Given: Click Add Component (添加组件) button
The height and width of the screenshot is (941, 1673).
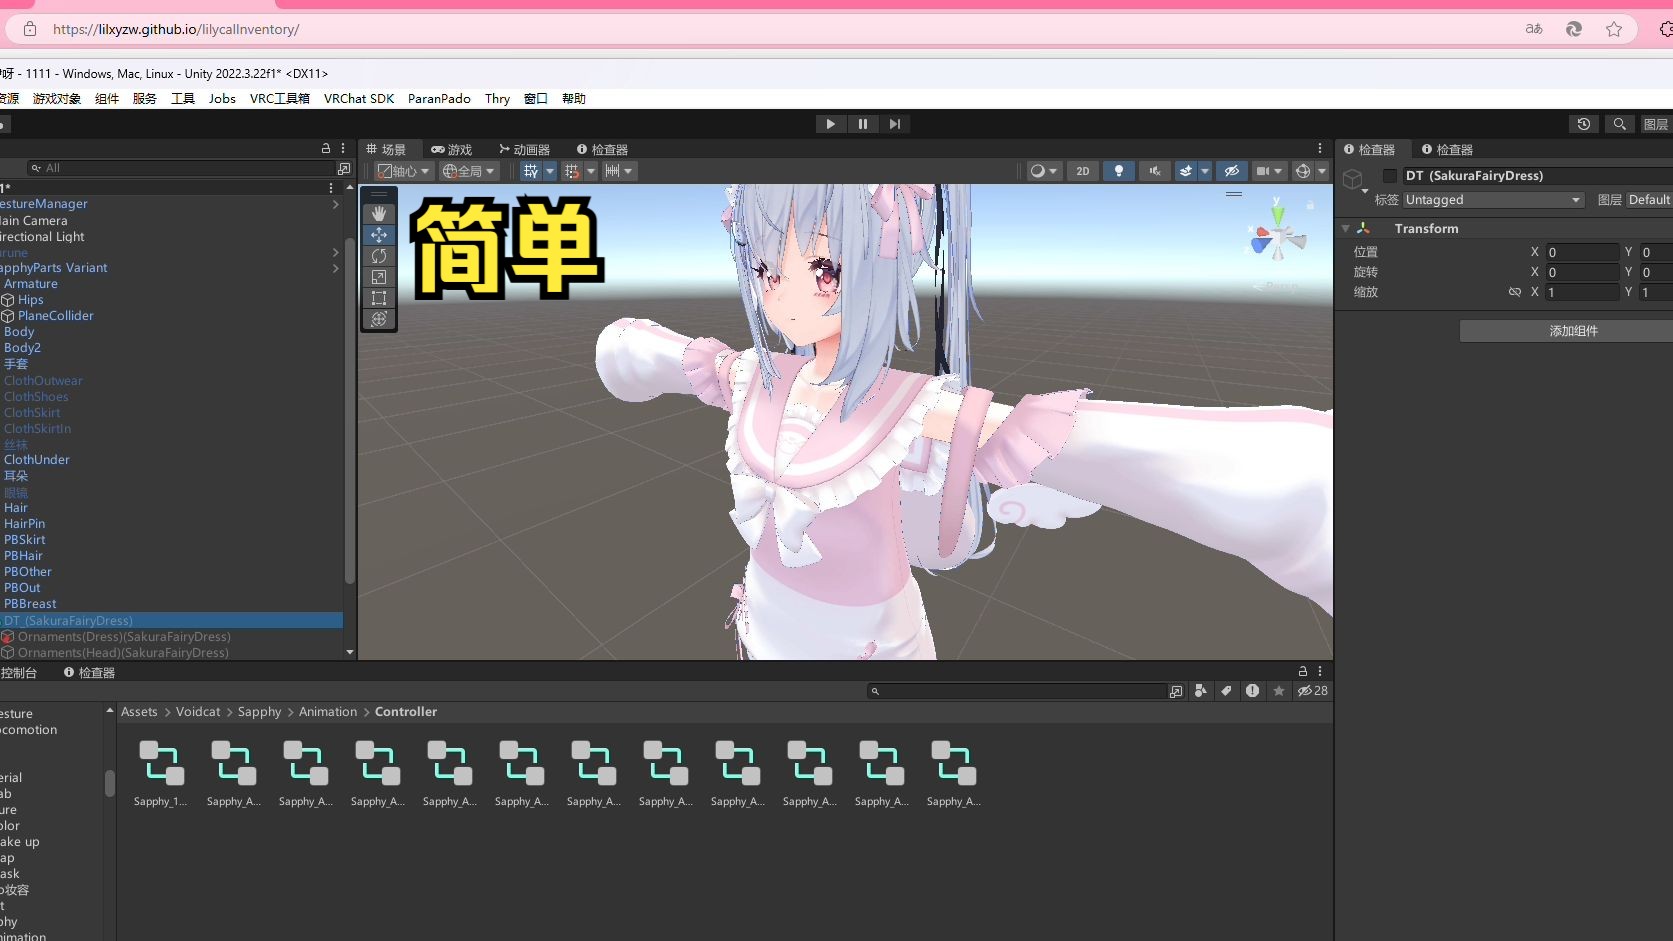Looking at the screenshot, I should click(1573, 331).
